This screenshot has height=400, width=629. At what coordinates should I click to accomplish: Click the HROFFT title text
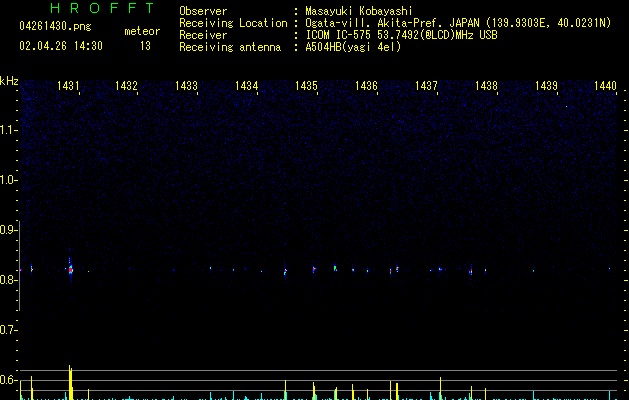[102, 8]
